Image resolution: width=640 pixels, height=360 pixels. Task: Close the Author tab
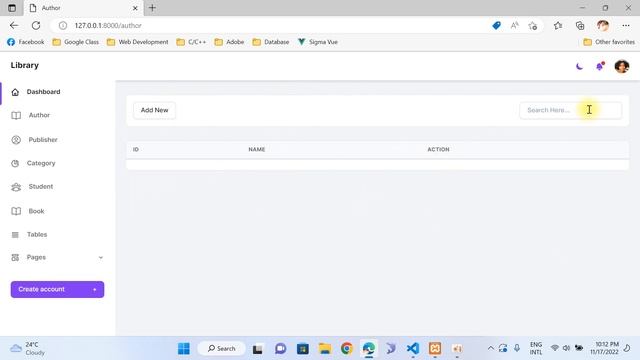(x=135, y=8)
